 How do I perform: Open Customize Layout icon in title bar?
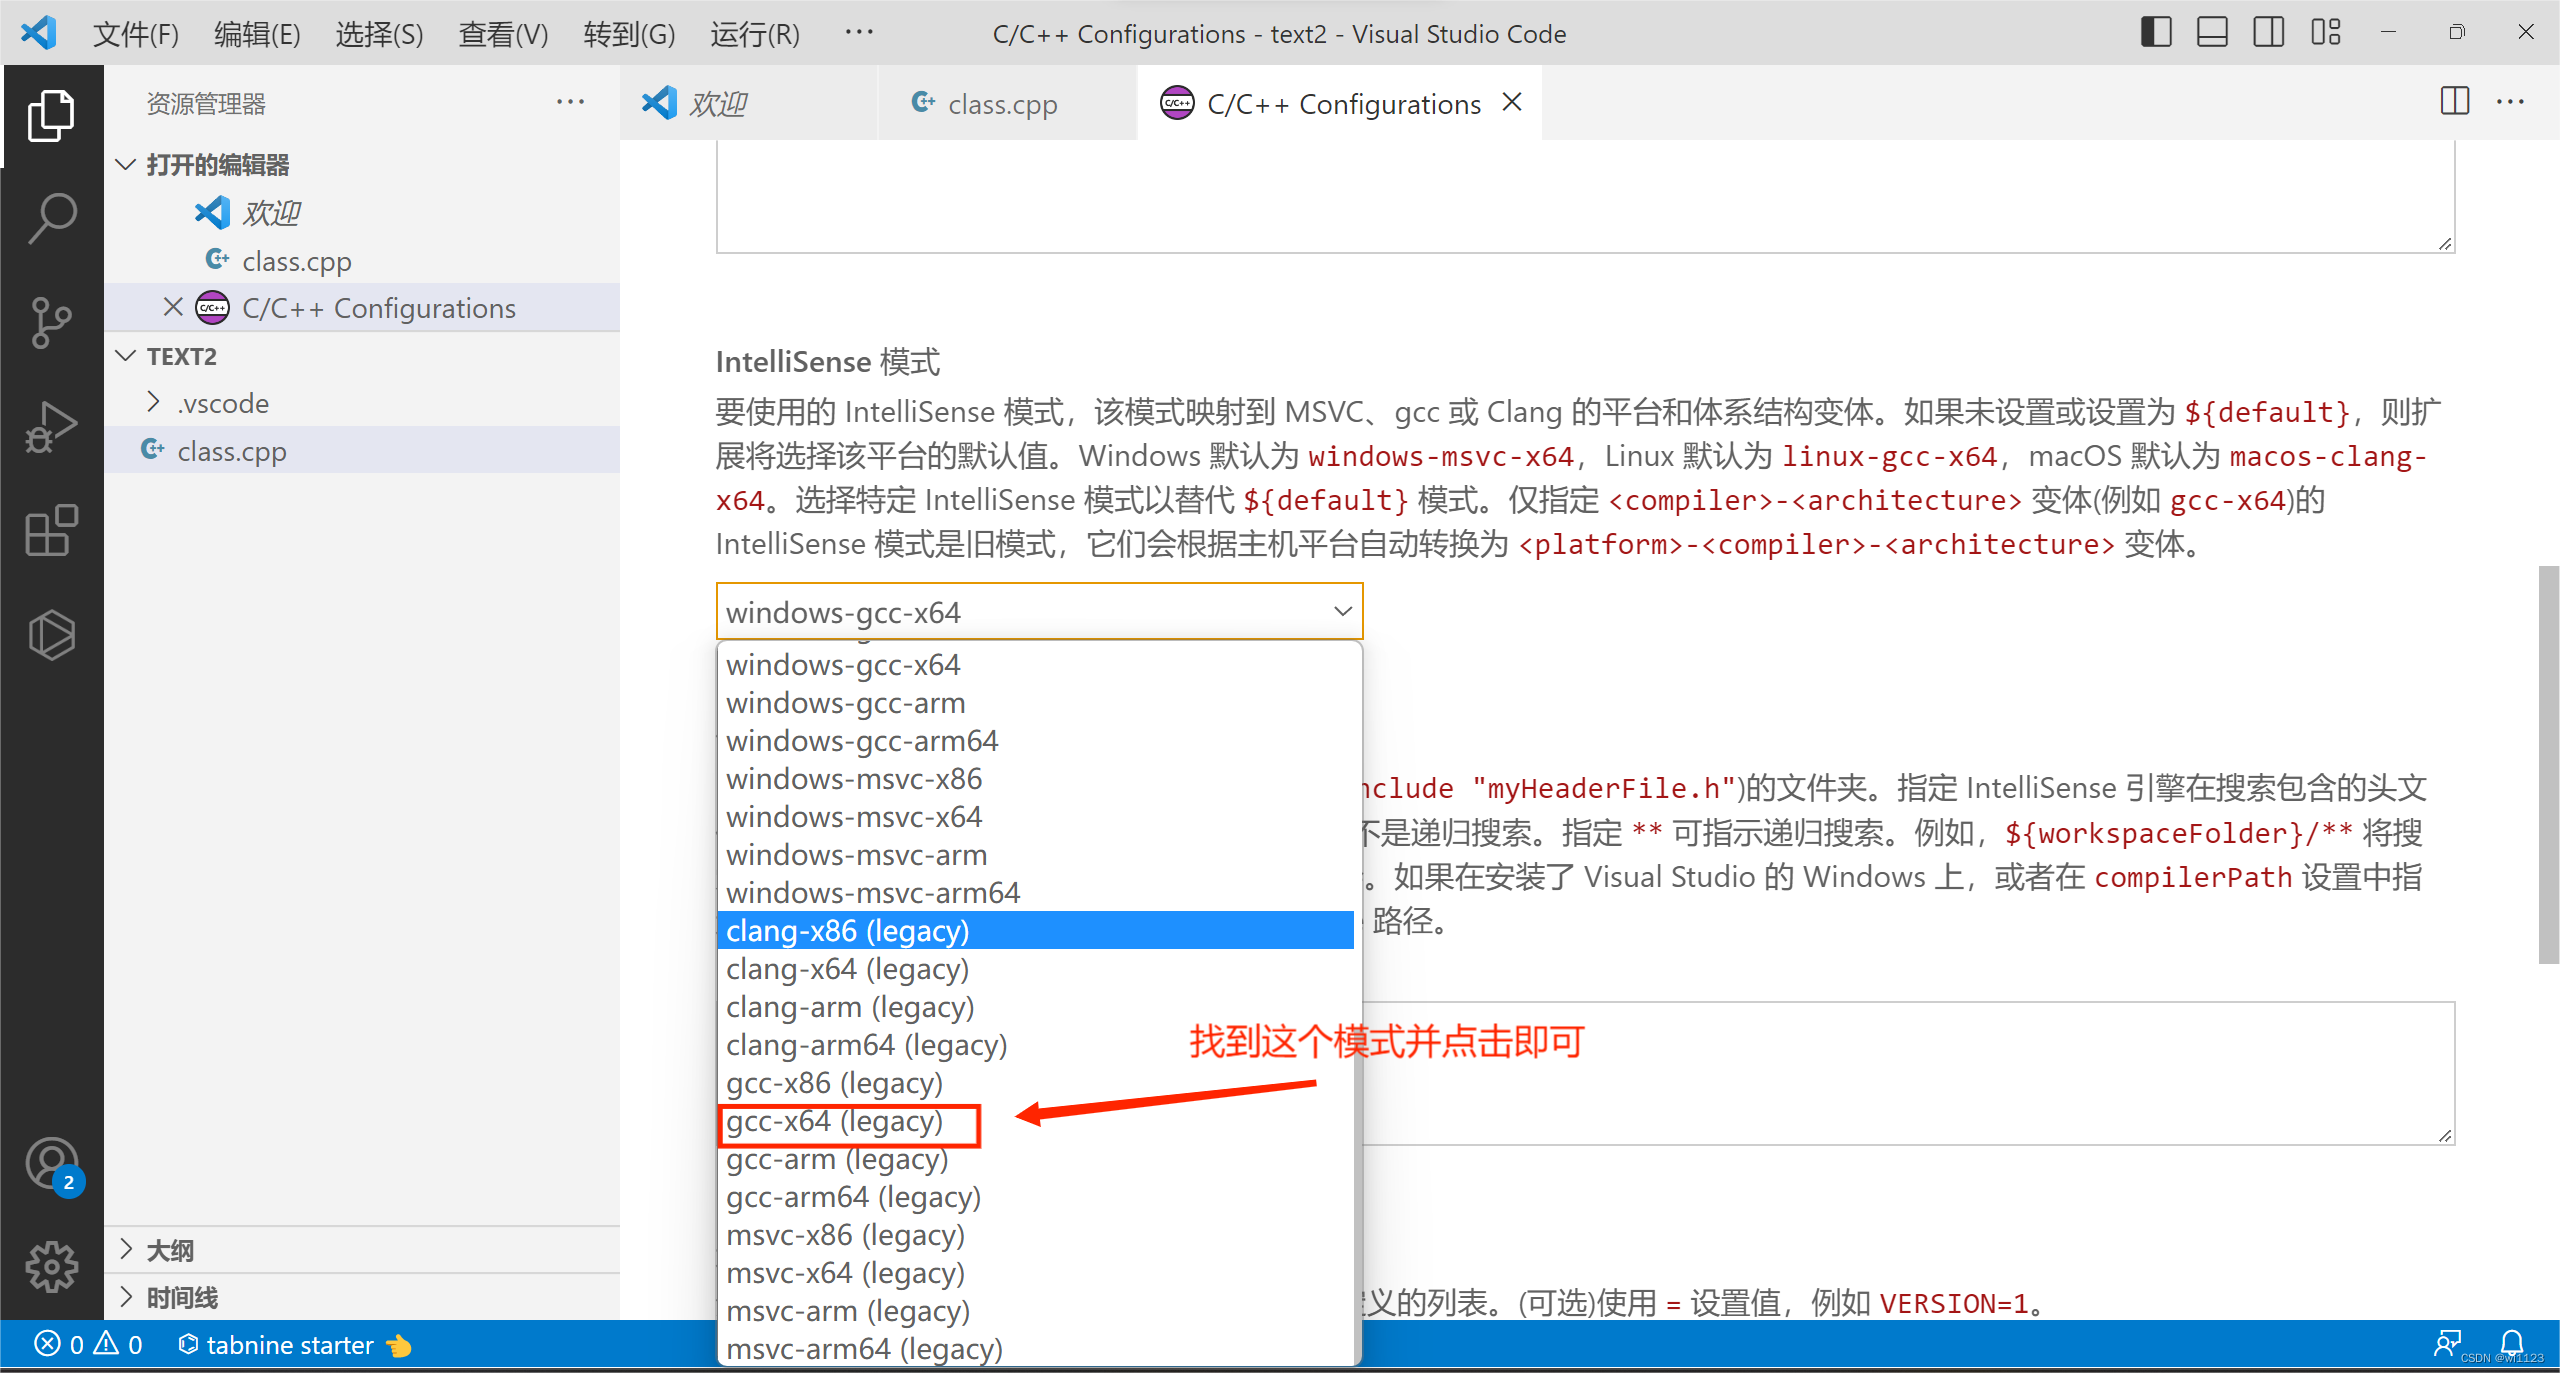point(2325,32)
